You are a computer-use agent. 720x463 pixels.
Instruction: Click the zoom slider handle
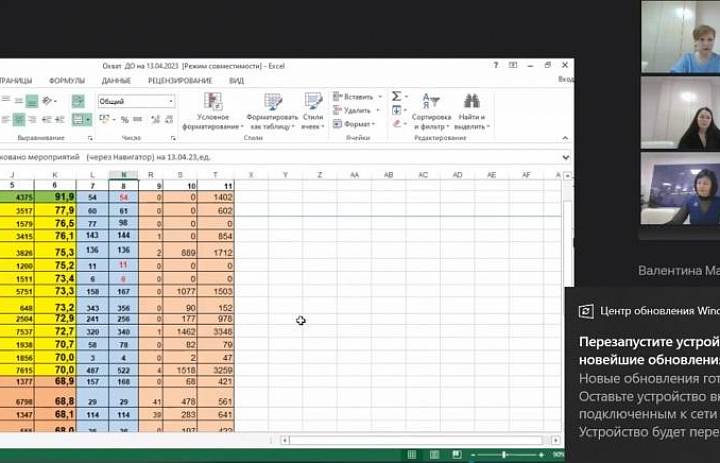(x=504, y=455)
